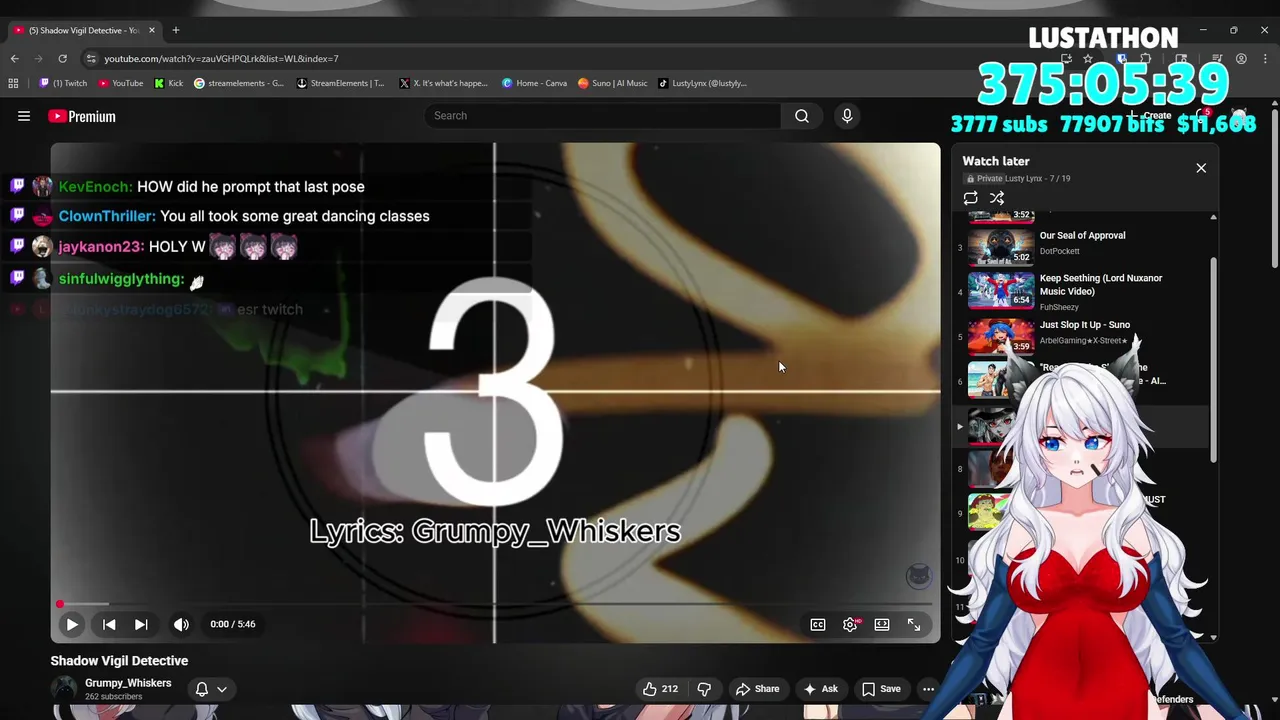
Task: Select the Keep Seething video thumbnail
Action: [1001, 291]
